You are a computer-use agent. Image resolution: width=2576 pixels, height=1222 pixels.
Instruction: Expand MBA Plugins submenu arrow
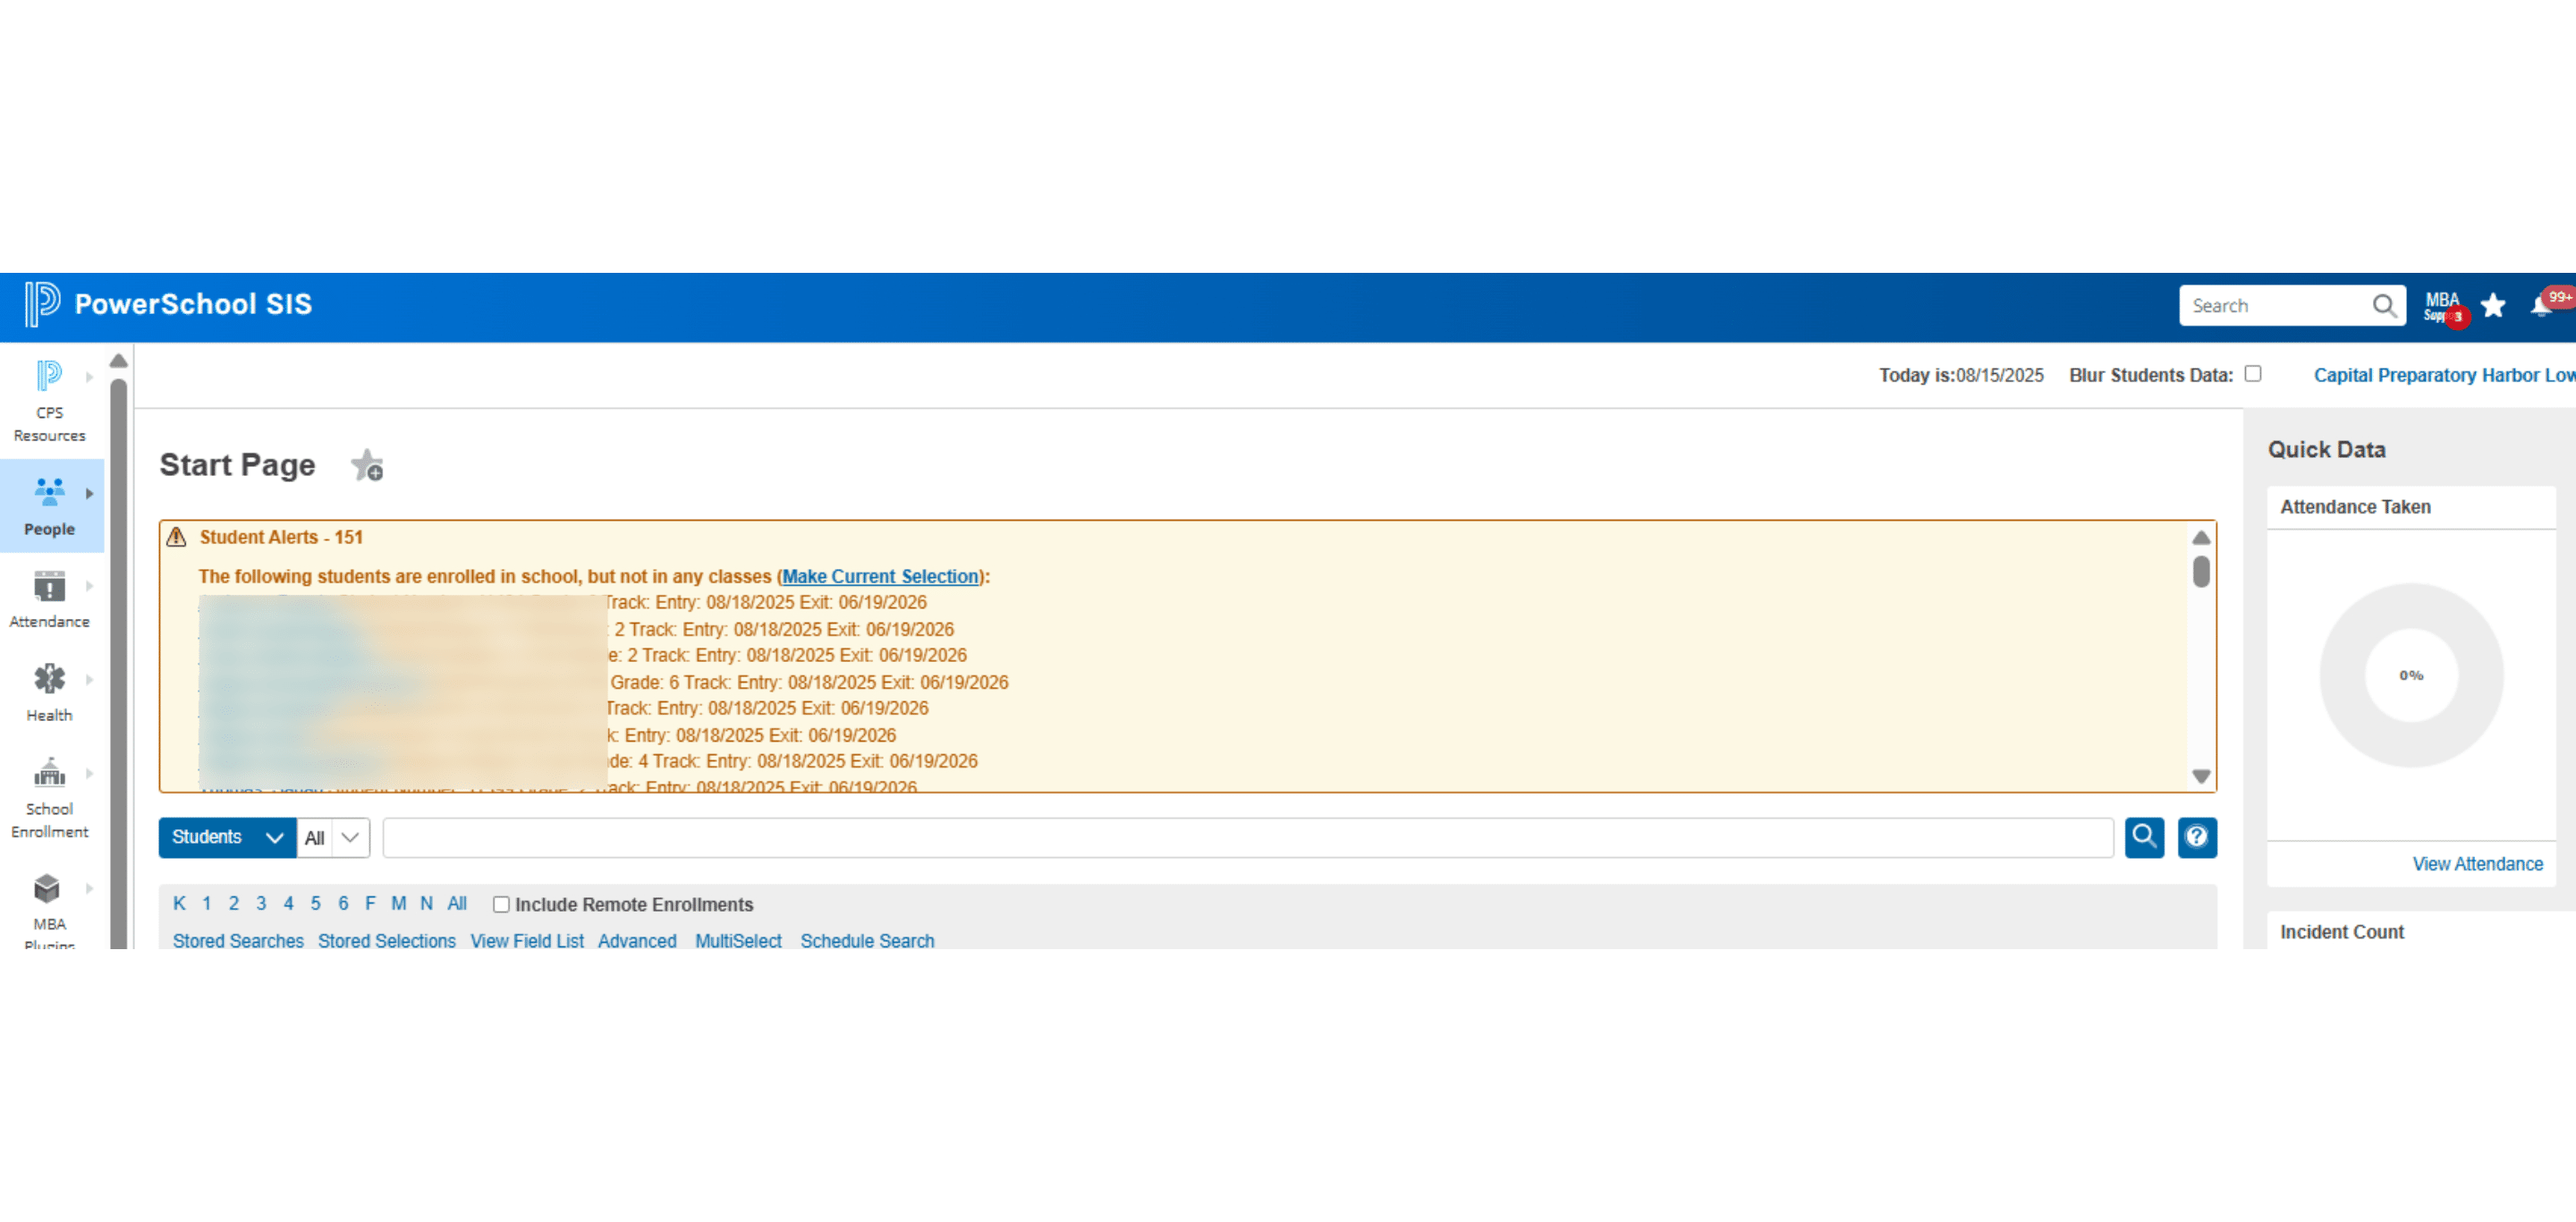tap(89, 889)
